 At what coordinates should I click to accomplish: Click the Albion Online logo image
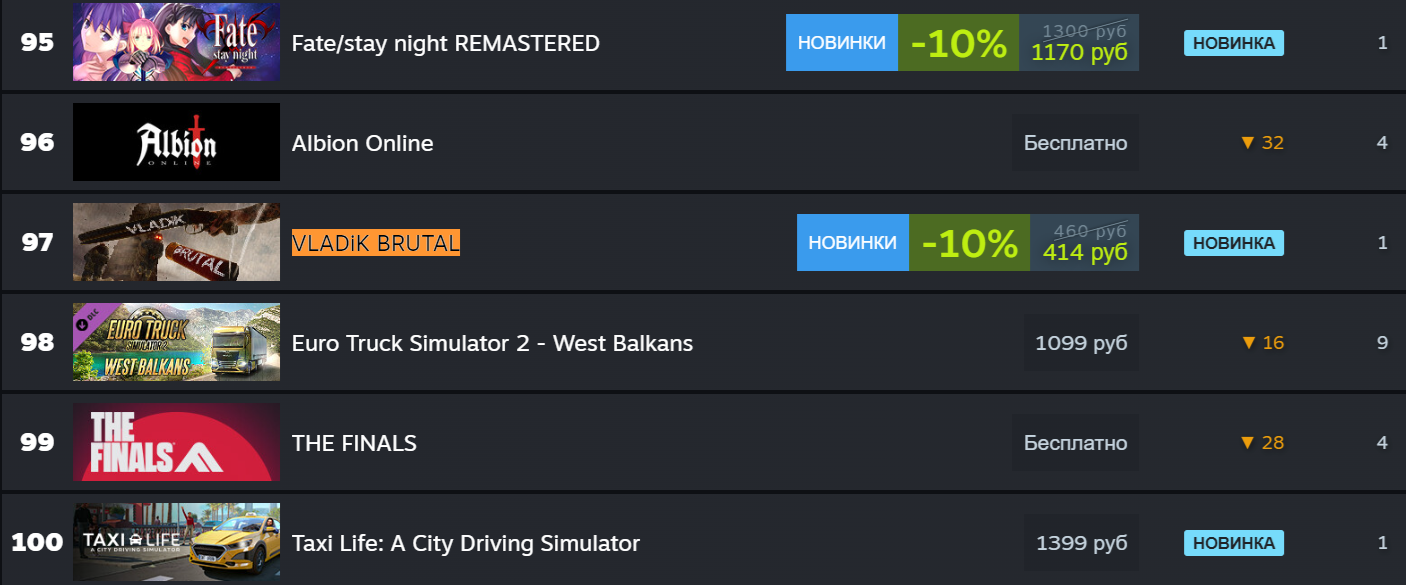click(176, 143)
